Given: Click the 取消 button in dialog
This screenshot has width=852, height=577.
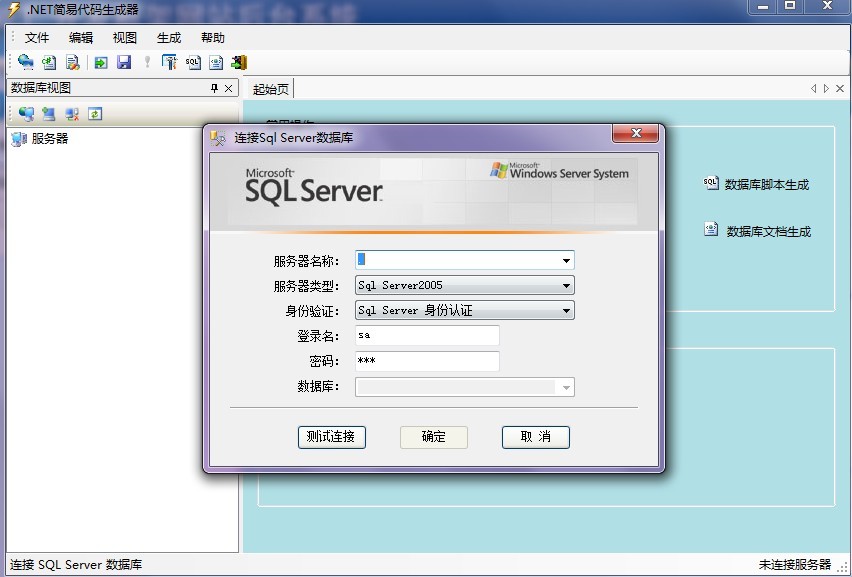Looking at the screenshot, I should click(x=535, y=437).
